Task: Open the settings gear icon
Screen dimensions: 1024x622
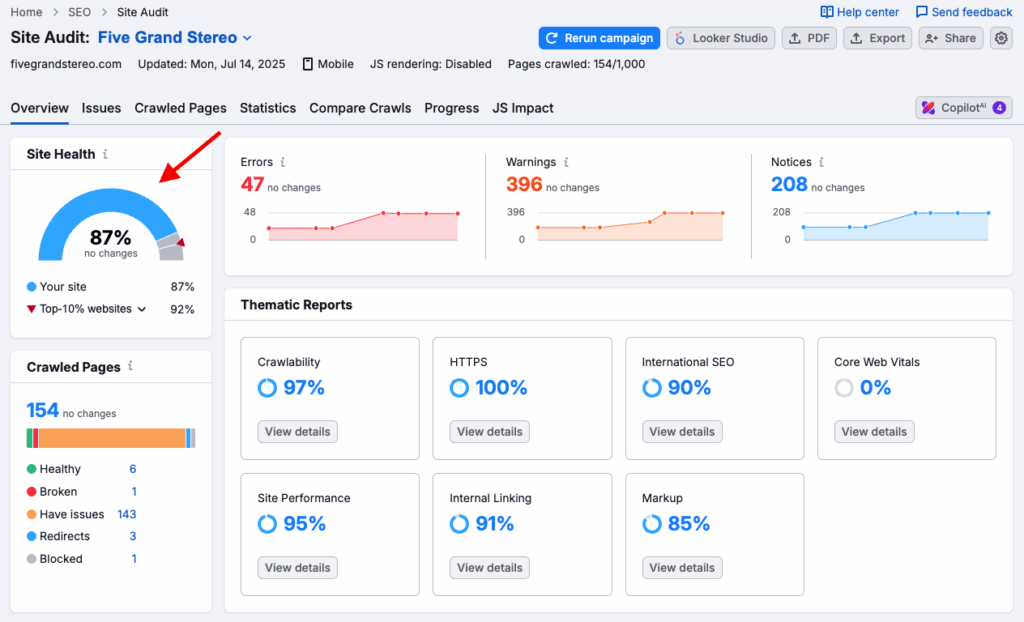Action: click(x=1000, y=38)
